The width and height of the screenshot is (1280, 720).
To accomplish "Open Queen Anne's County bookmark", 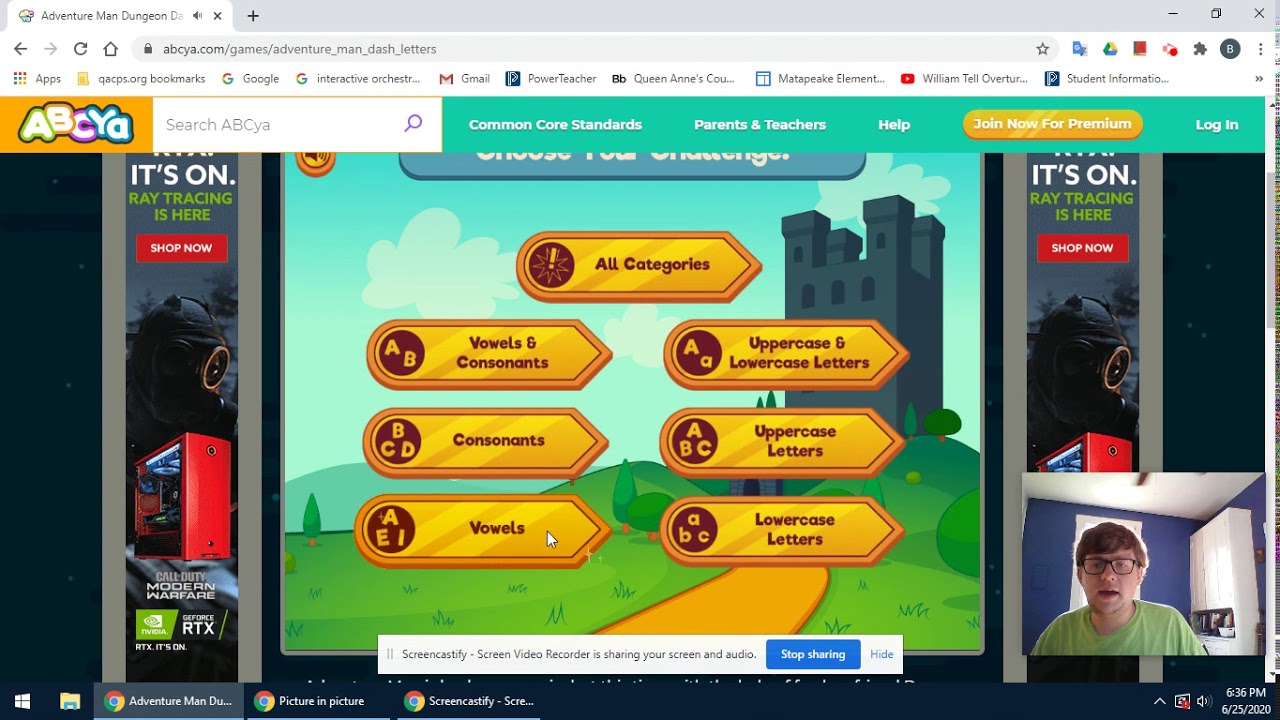I will pos(673,79).
